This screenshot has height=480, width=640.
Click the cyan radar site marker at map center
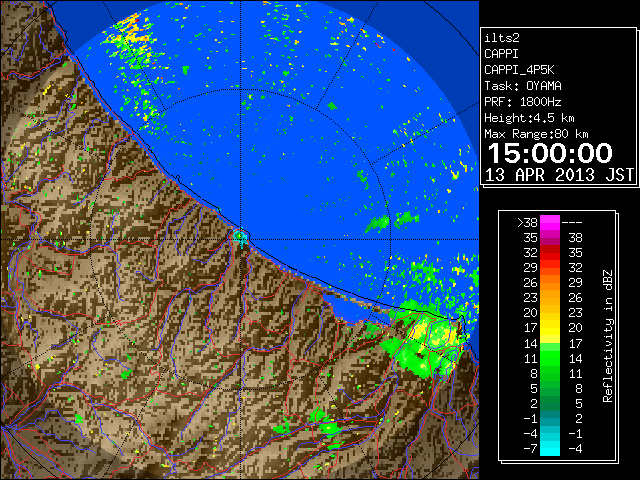click(x=240, y=237)
